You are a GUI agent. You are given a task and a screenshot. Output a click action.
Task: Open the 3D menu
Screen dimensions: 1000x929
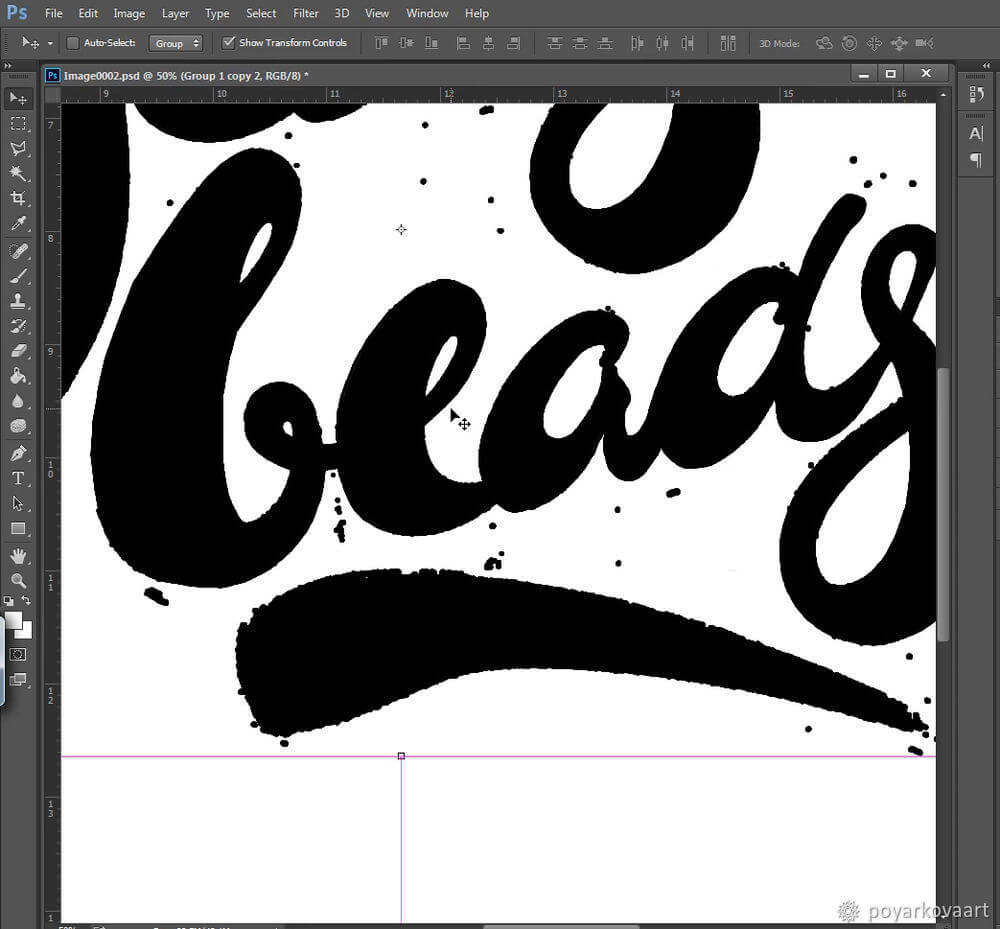(x=342, y=13)
